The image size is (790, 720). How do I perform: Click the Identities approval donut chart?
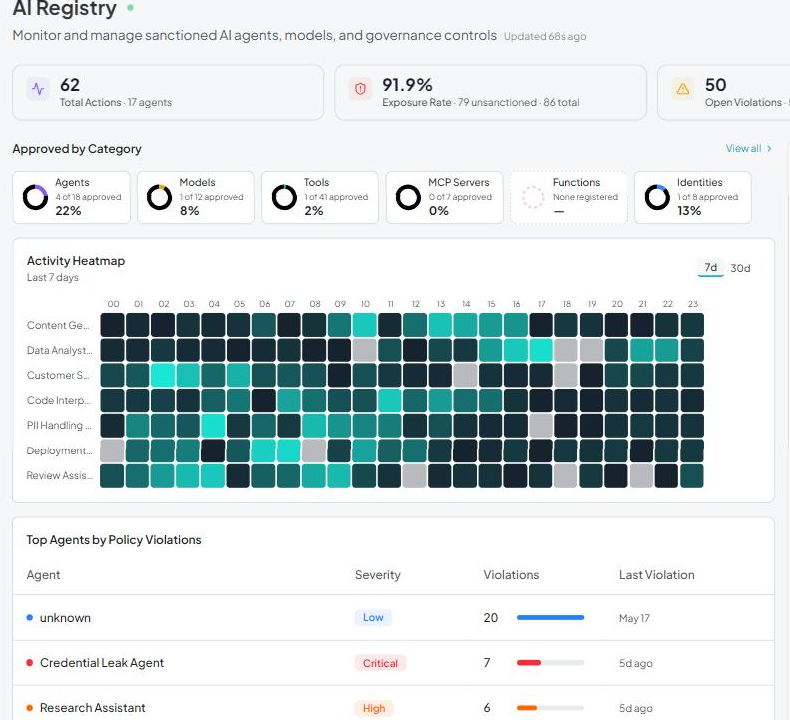pos(657,197)
